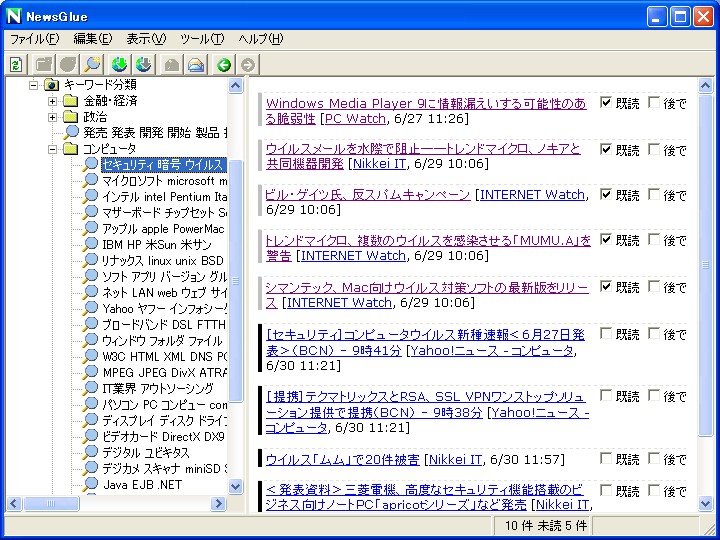Click magnifier icon beside 発売 発表 開発
Screen dimensions: 720x540
coord(71,132)
